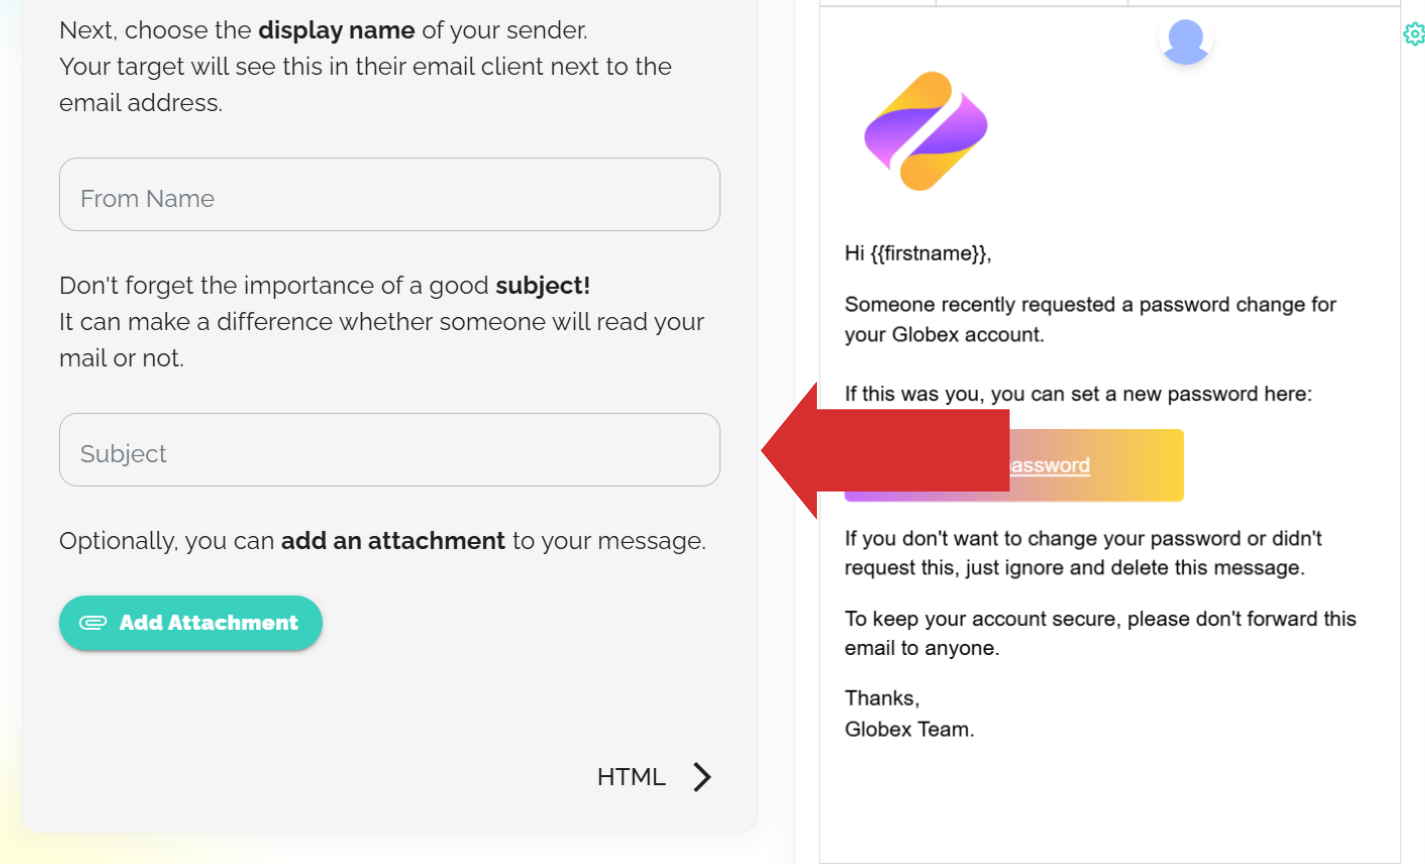Click the paperclip icon on Add Attachment
The image size is (1425, 864).
[x=93, y=623]
